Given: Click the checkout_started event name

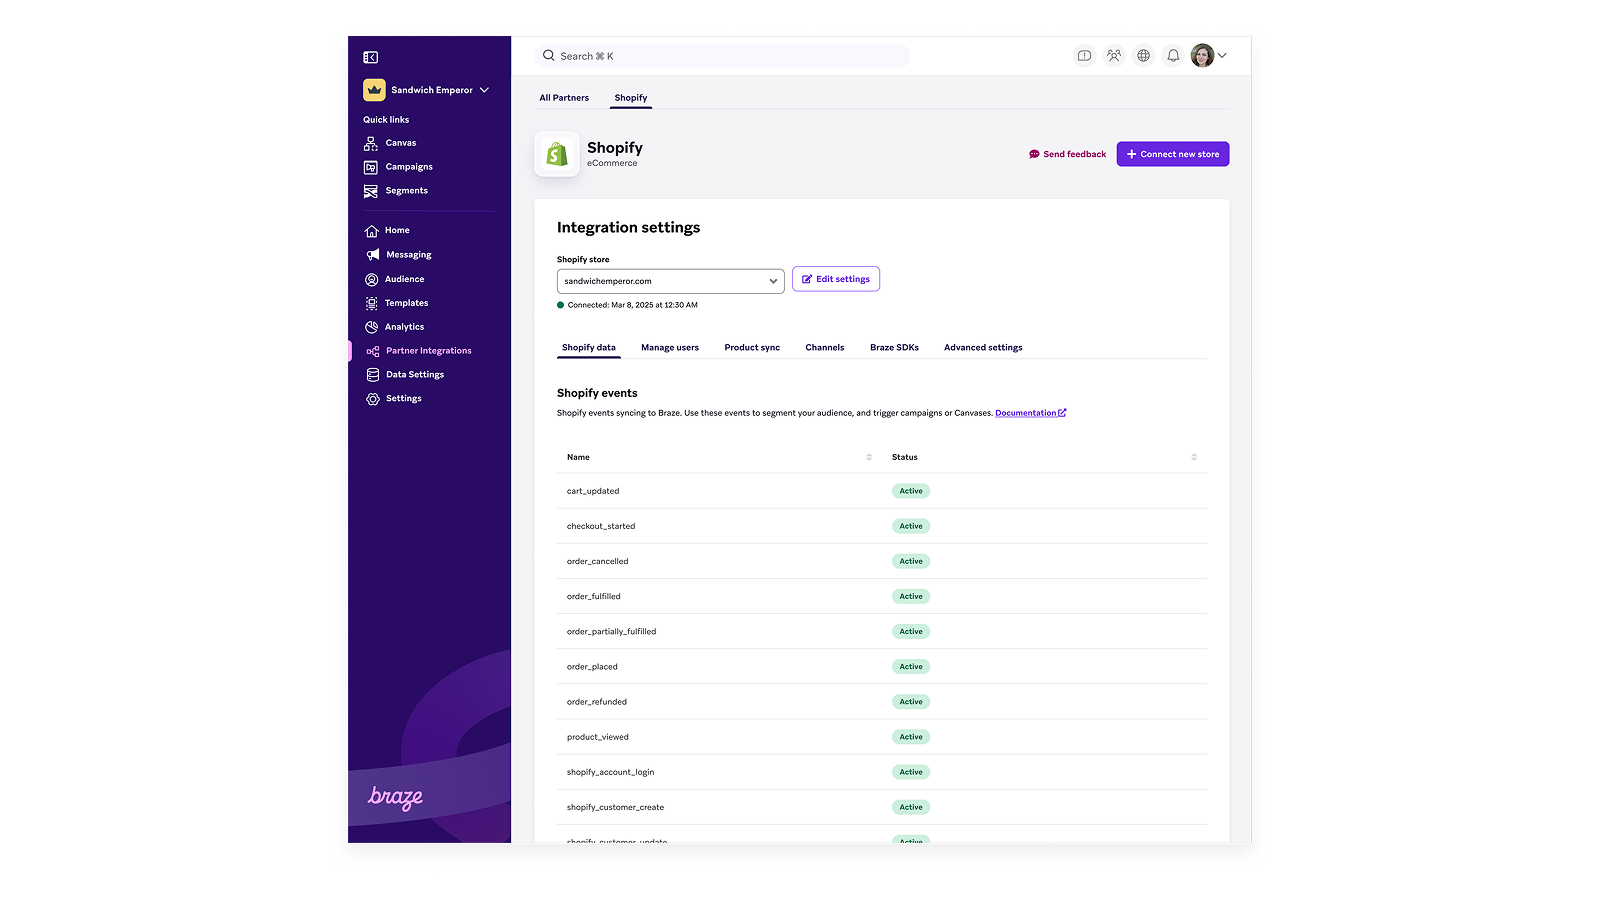Looking at the screenshot, I should [601, 526].
